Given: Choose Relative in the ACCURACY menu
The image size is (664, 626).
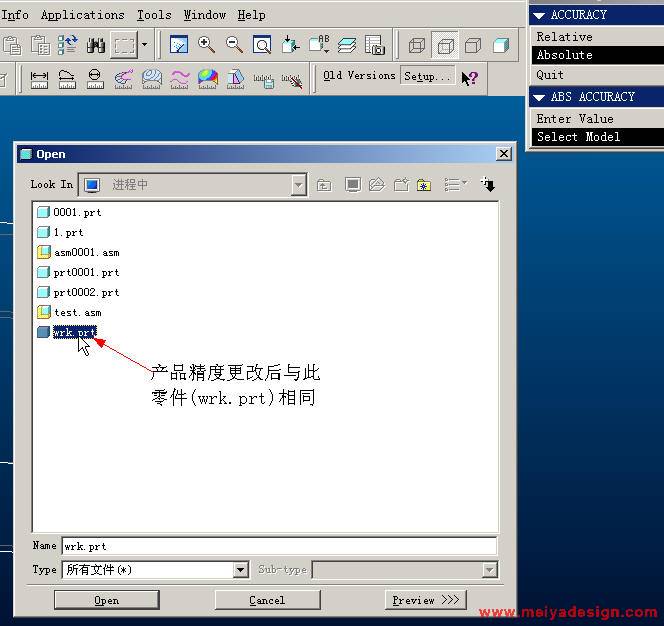Looking at the screenshot, I should click(x=564, y=37).
